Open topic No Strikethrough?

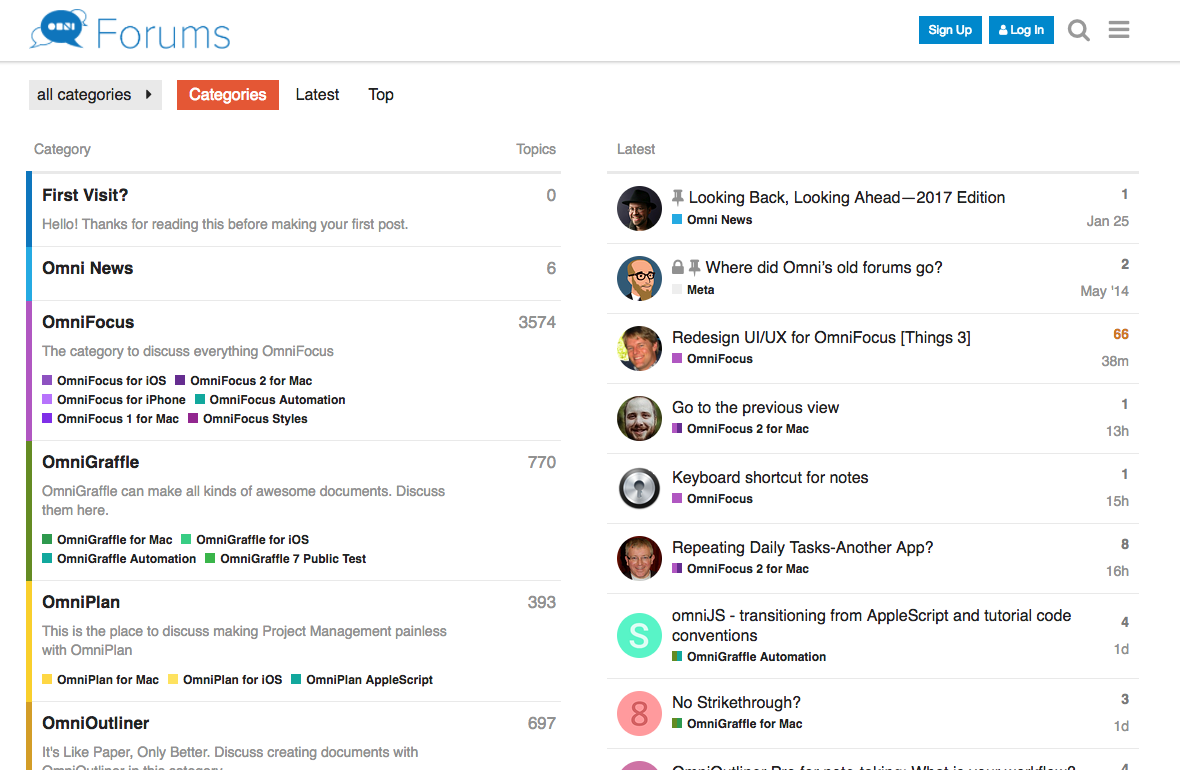736,702
